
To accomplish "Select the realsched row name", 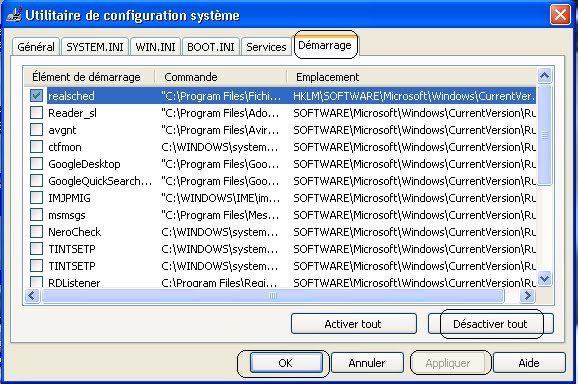I will 72,96.
